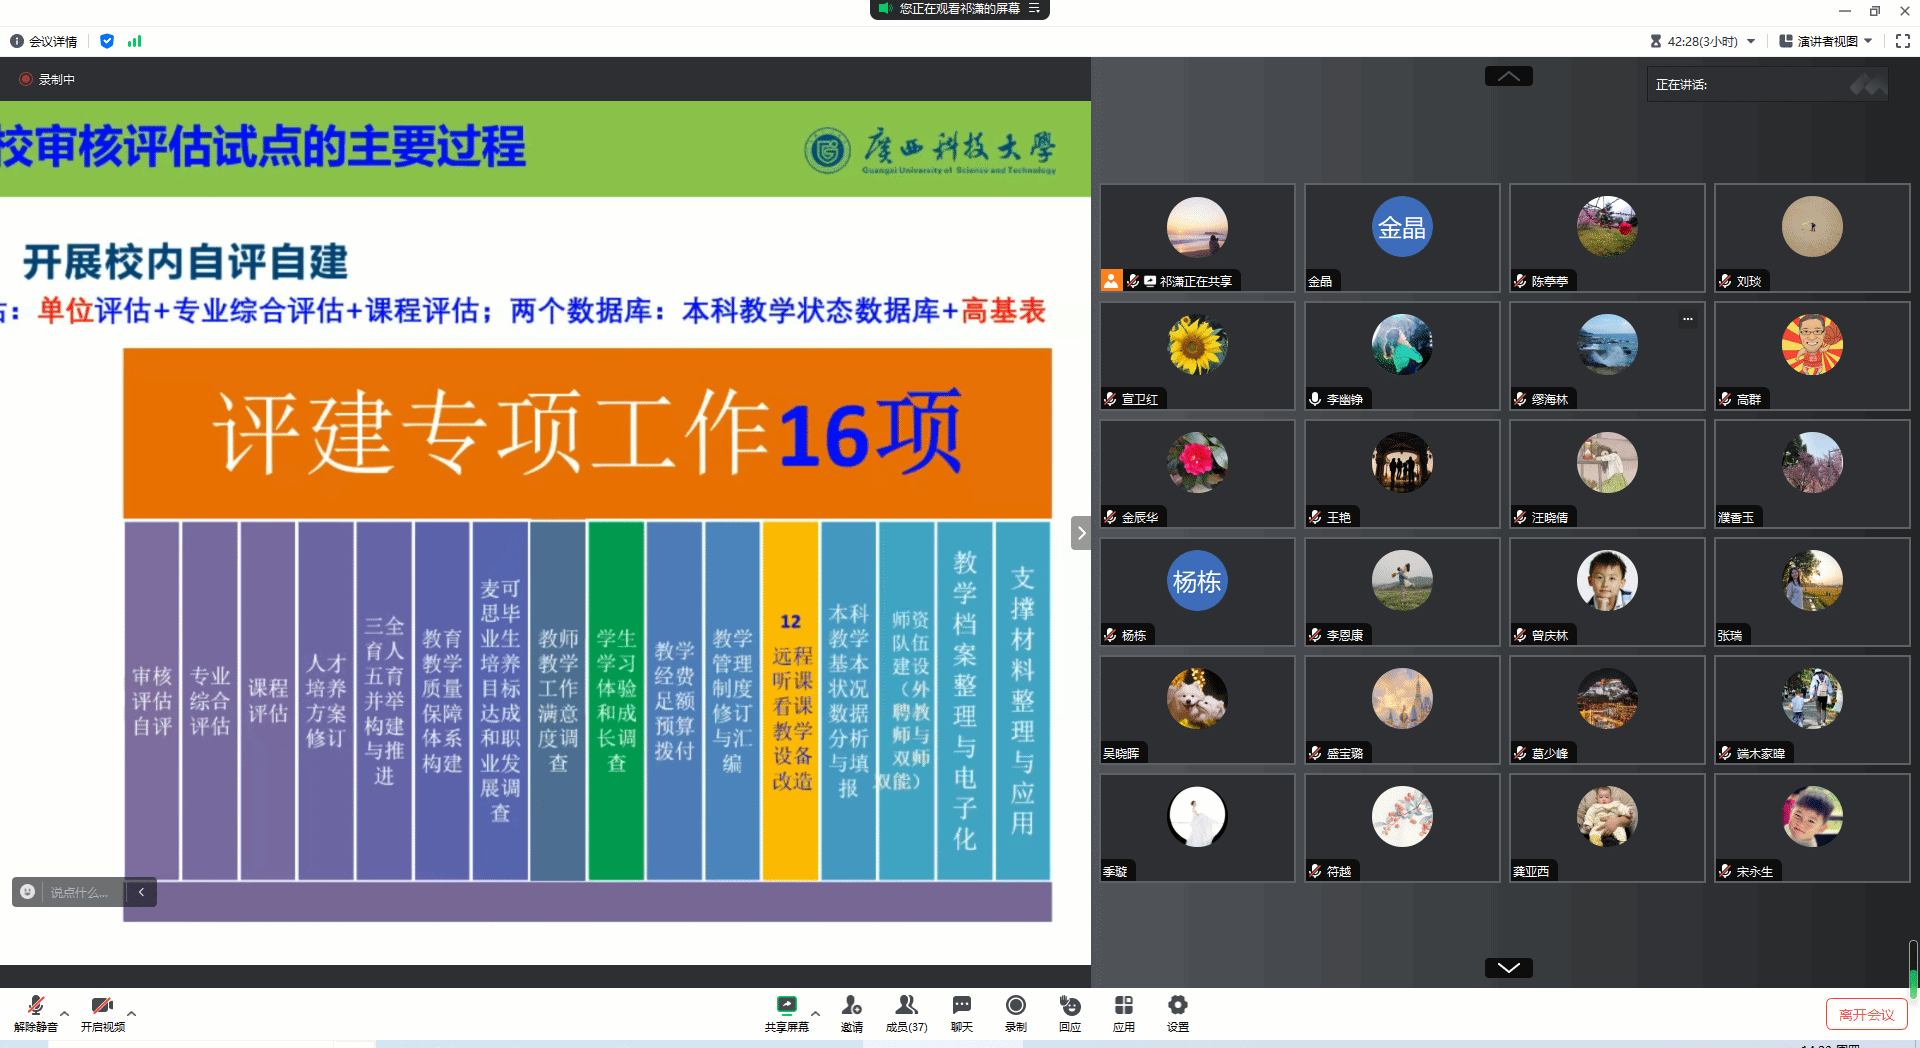
Task: Open the 应用 apps icon
Action: tap(1124, 1011)
